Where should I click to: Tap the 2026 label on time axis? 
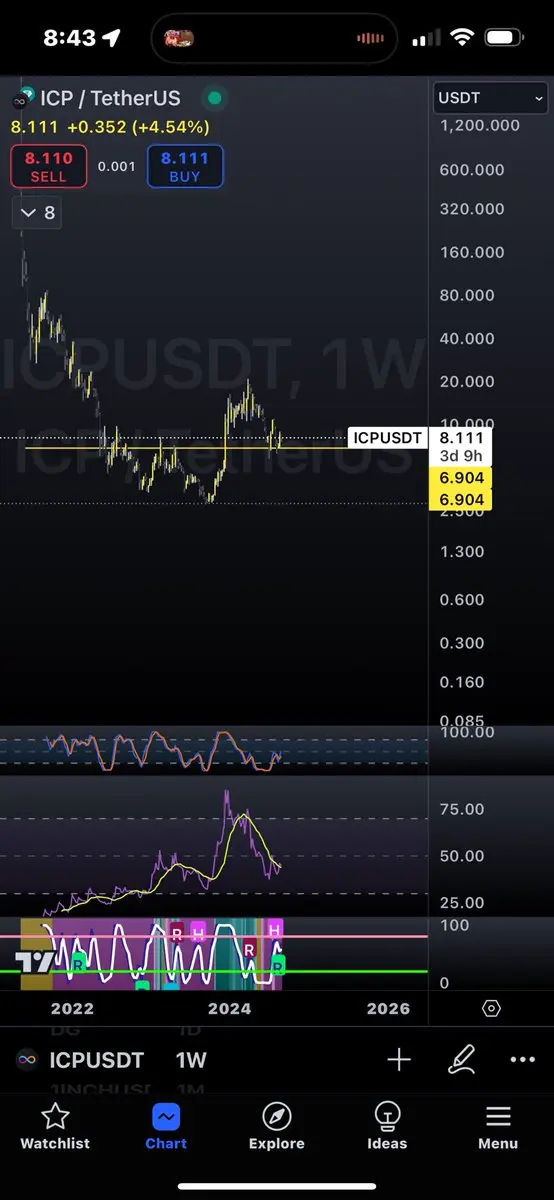[388, 1008]
